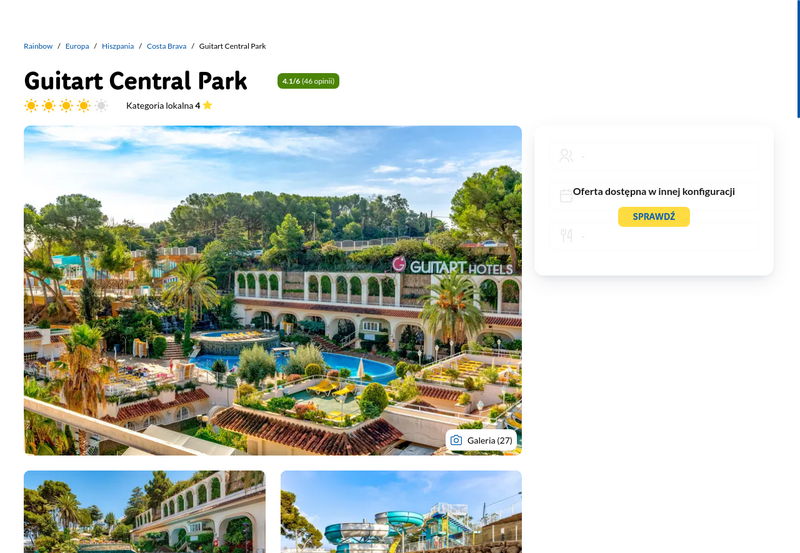Click the participants field in booking panel
This screenshot has height=553, width=800.
click(654, 156)
